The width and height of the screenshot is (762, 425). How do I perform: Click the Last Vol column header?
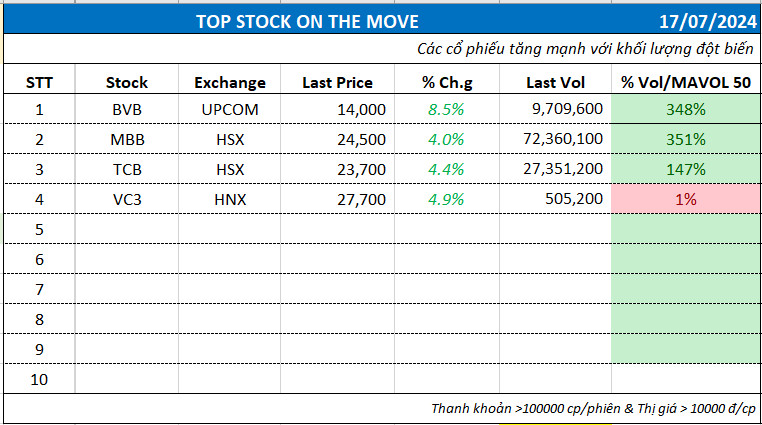click(x=553, y=82)
